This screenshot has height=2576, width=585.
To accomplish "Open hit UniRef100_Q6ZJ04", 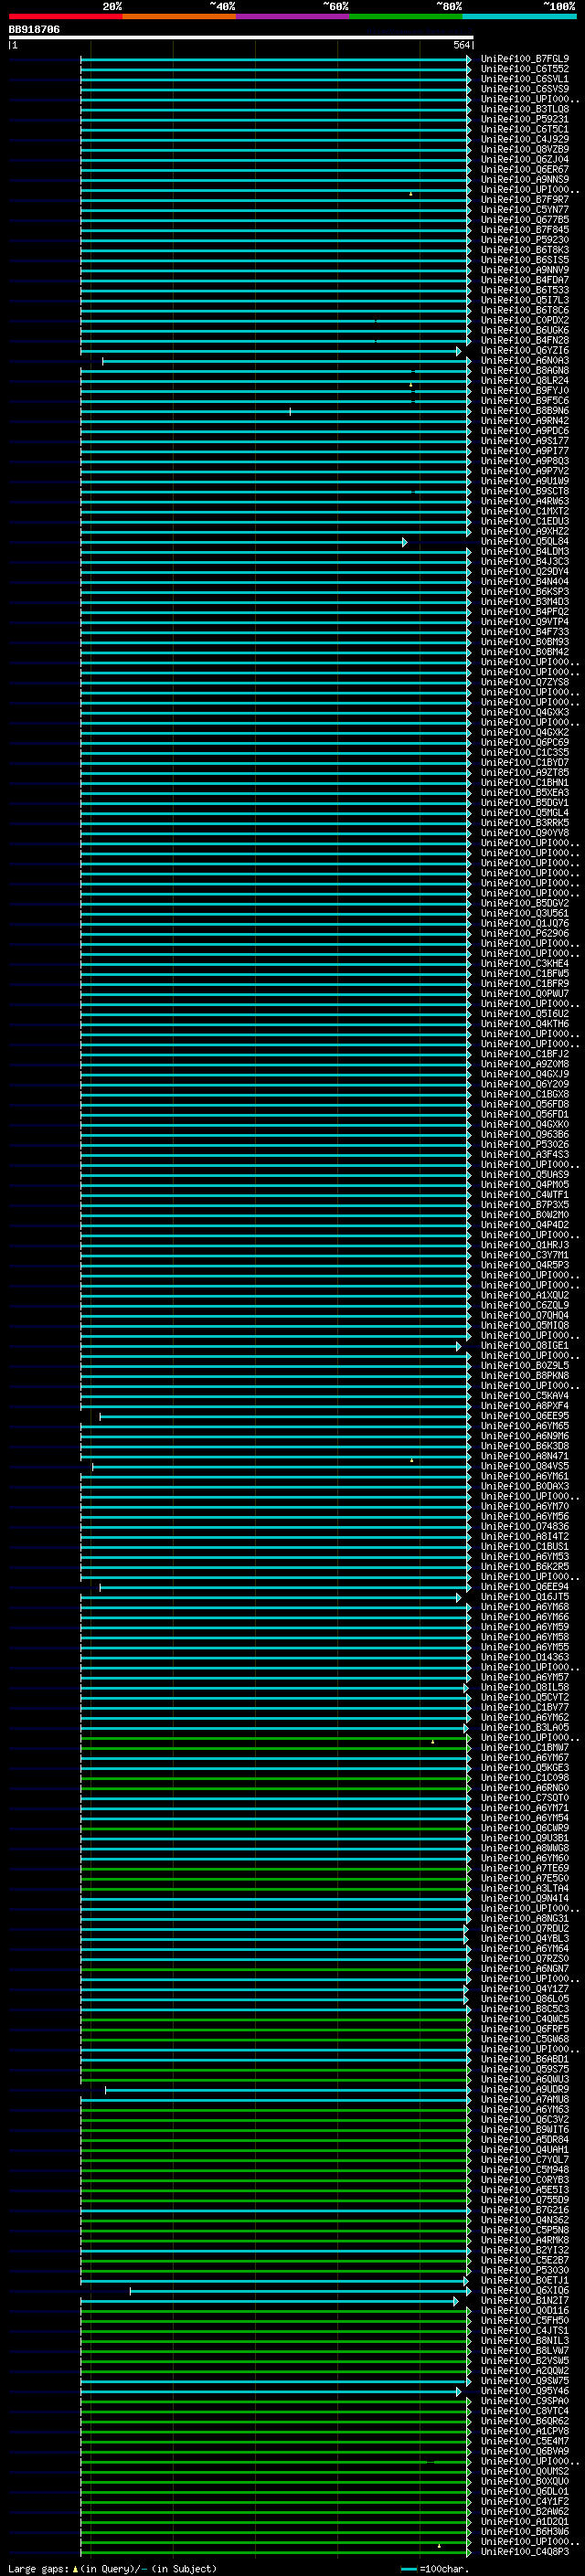I will tap(524, 160).
